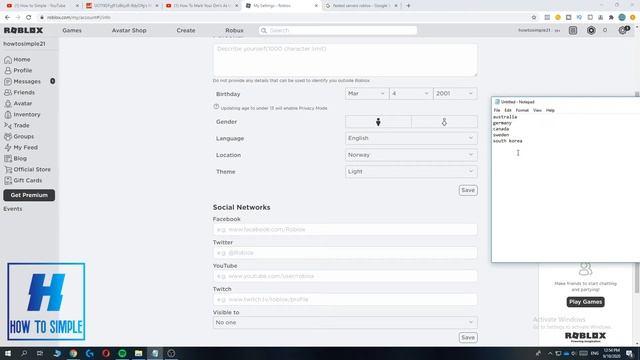
Task: Open Trade from the sidebar
Action: point(17,126)
